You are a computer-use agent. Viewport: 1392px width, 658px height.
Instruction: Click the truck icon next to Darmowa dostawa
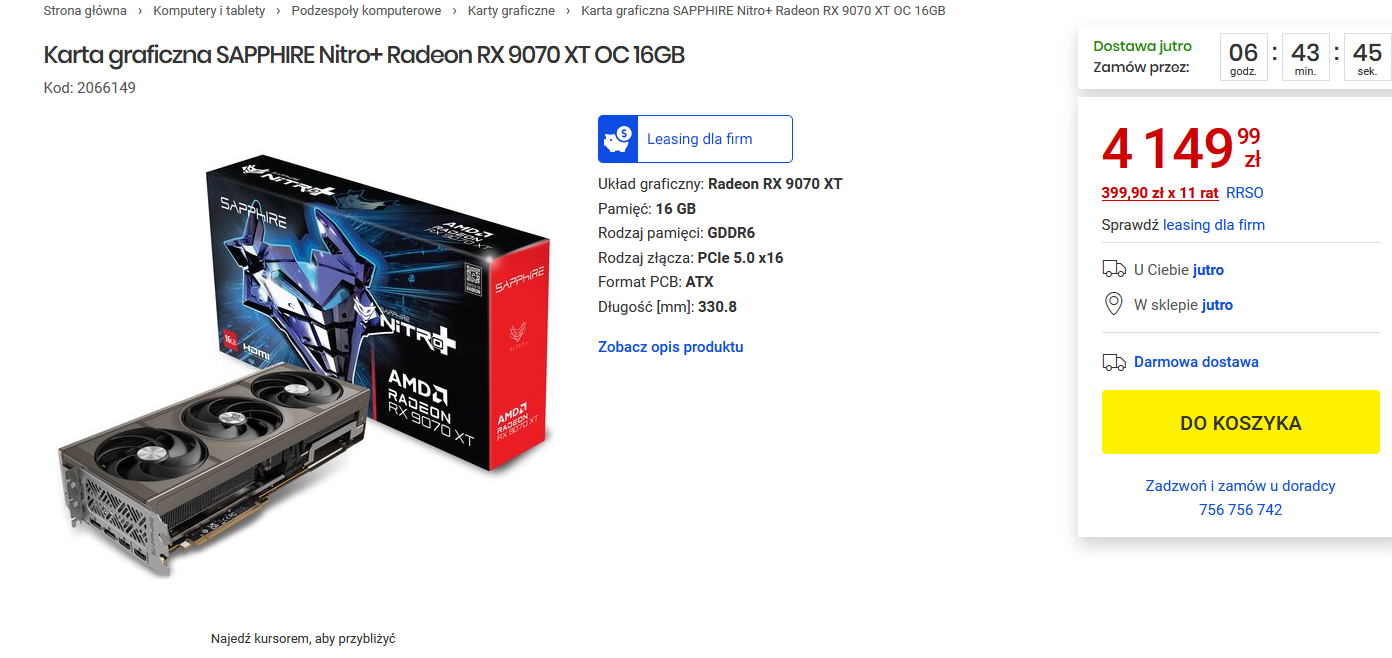pyautogui.click(x=1113, y=362)
